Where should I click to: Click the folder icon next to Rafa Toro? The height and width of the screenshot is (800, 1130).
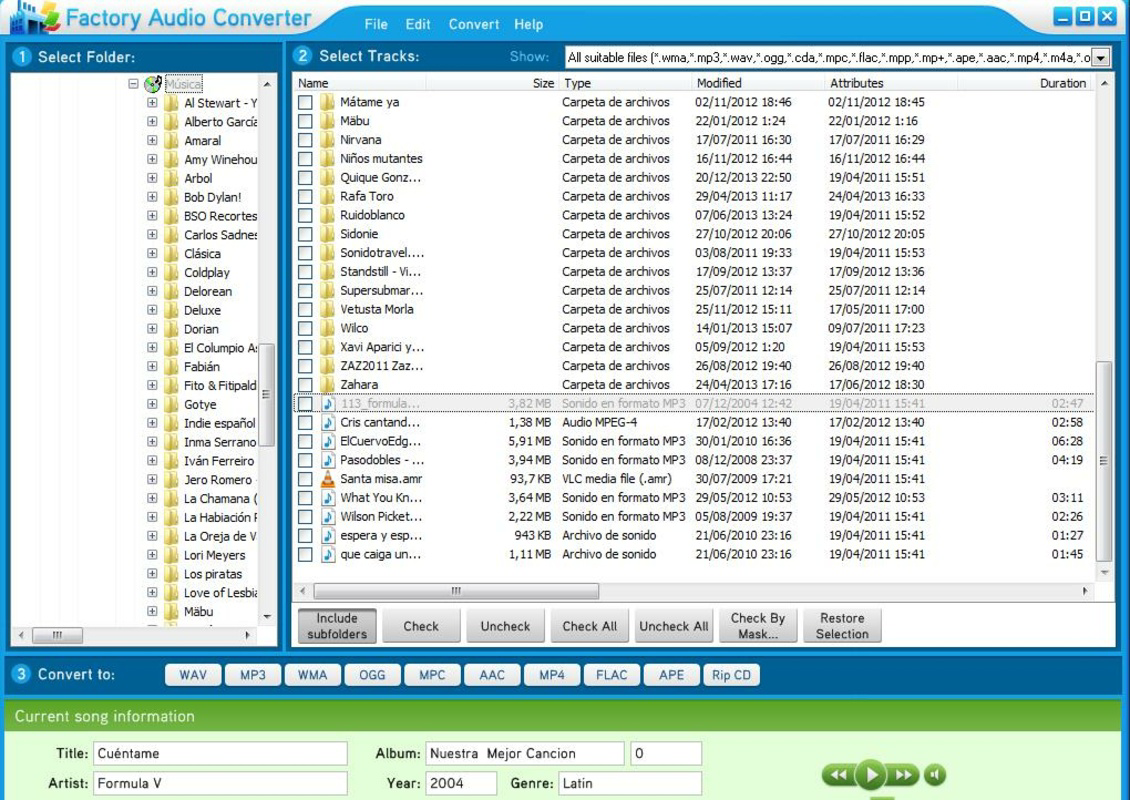[x=328, y=196]
